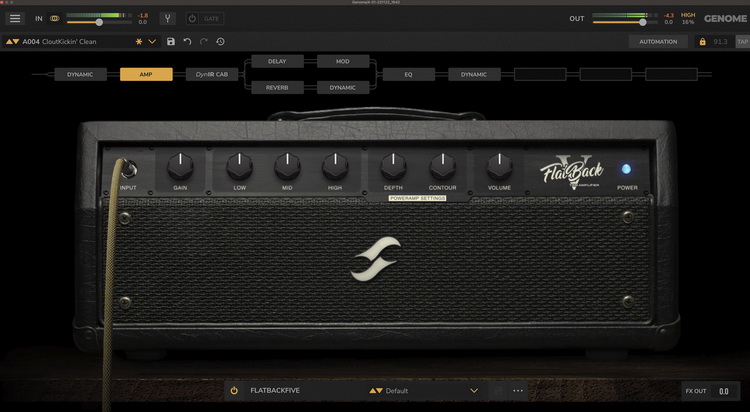Click the FX OUT 0.0 value
The width and height of the screenshot is (750, 412).
(x=724, y=391)
